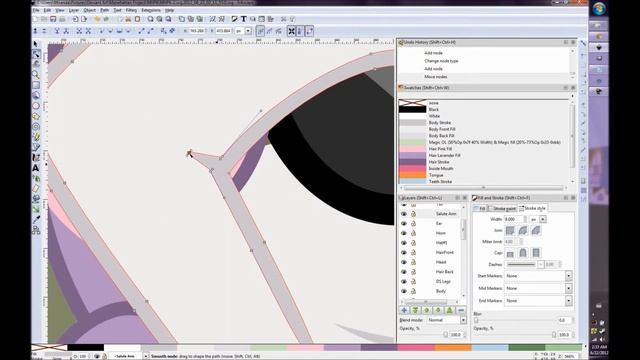Choose the Round join button
Viewport: 640px width, 360px height.
click(523, 231)
